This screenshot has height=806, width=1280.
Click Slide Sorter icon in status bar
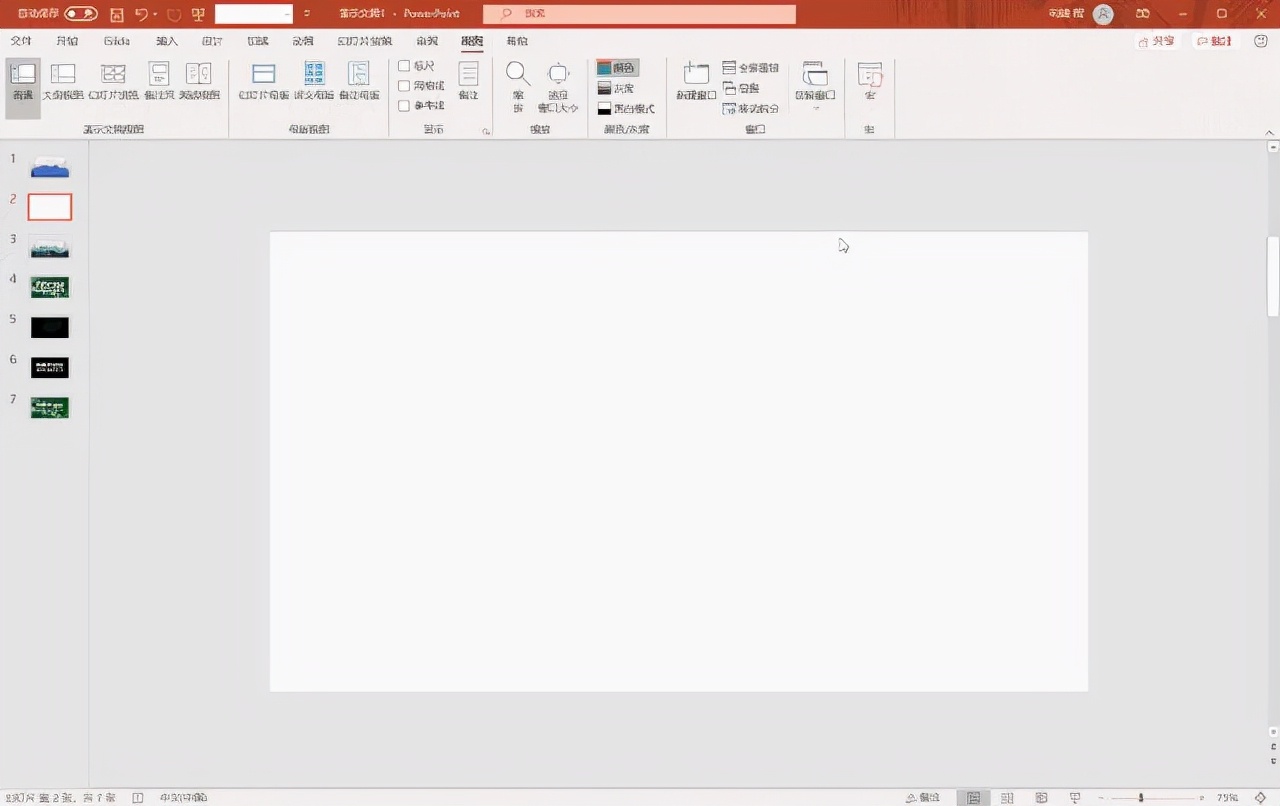[1007, 797]
